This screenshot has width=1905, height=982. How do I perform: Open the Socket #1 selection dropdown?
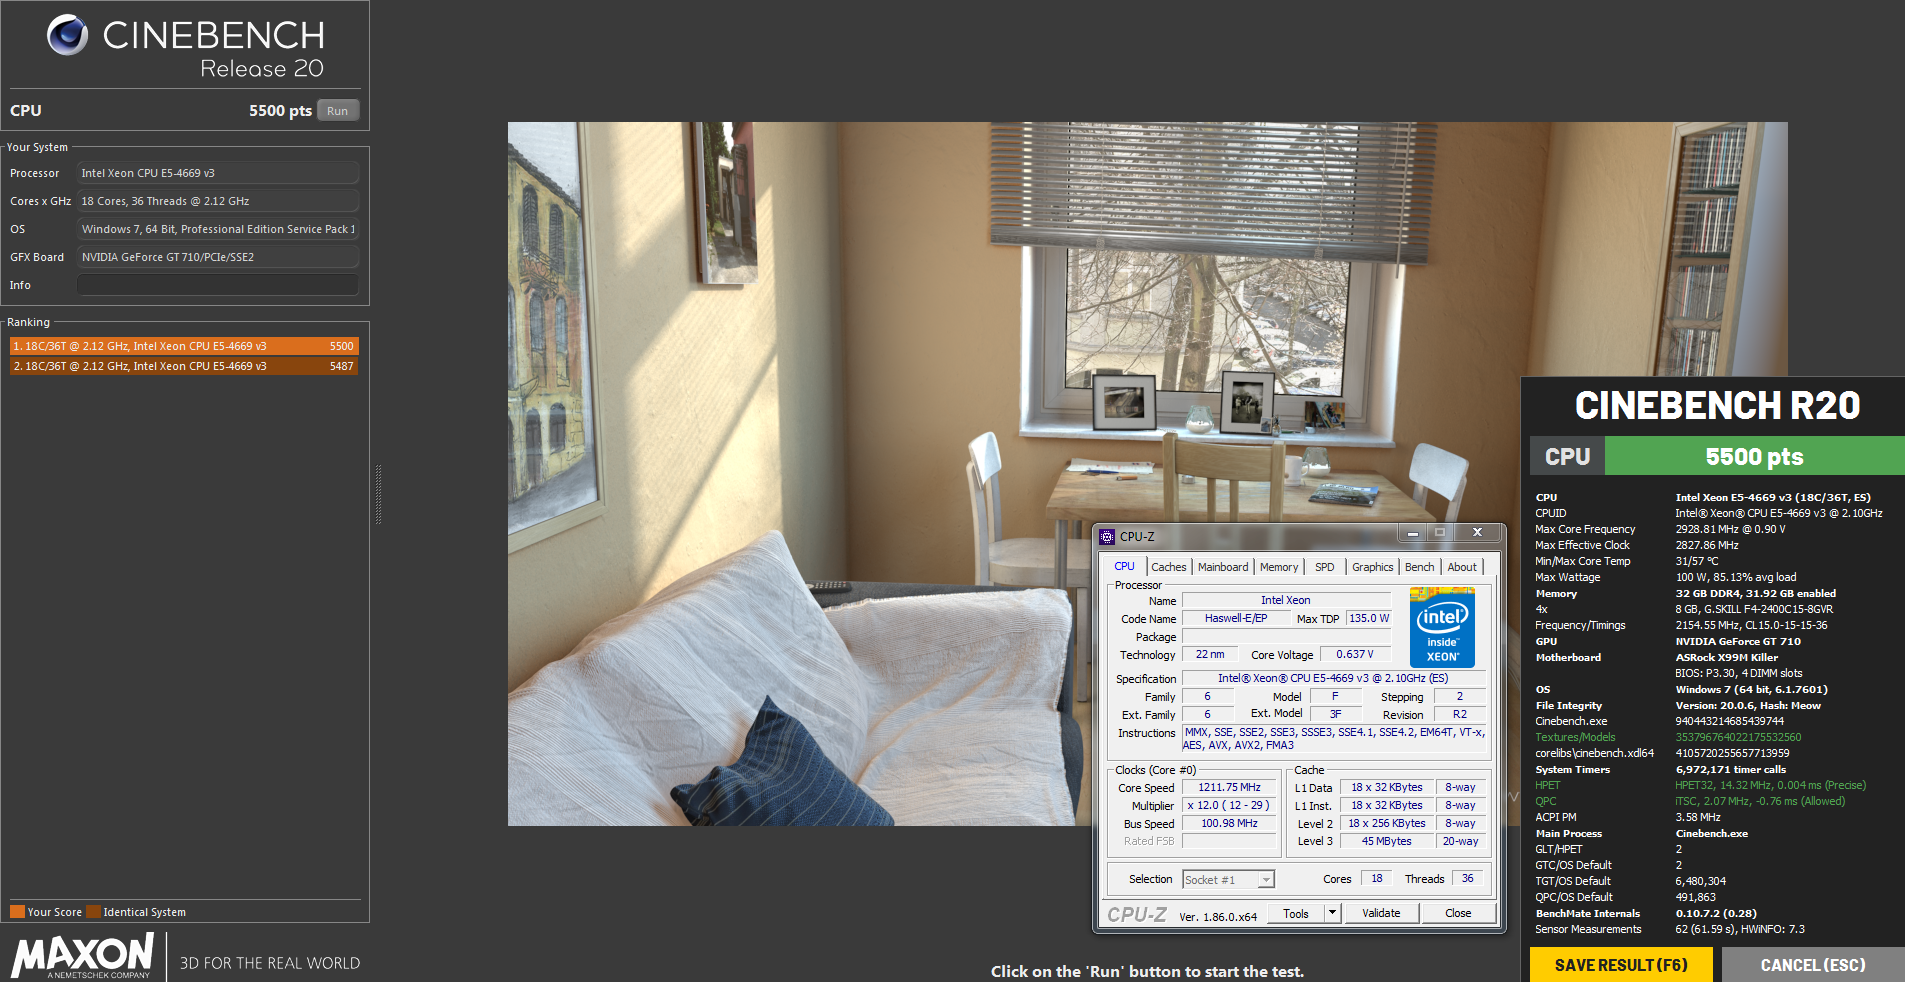[1266, 880]
